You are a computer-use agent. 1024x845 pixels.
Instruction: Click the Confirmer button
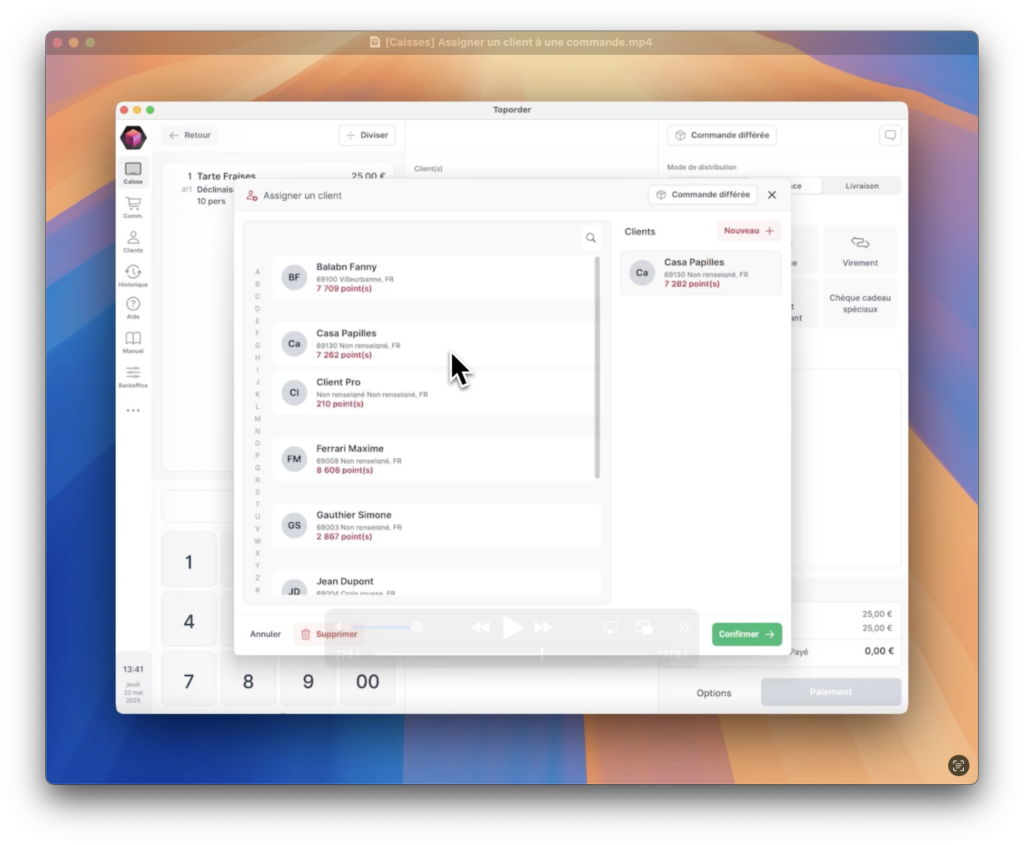[746, 634]
